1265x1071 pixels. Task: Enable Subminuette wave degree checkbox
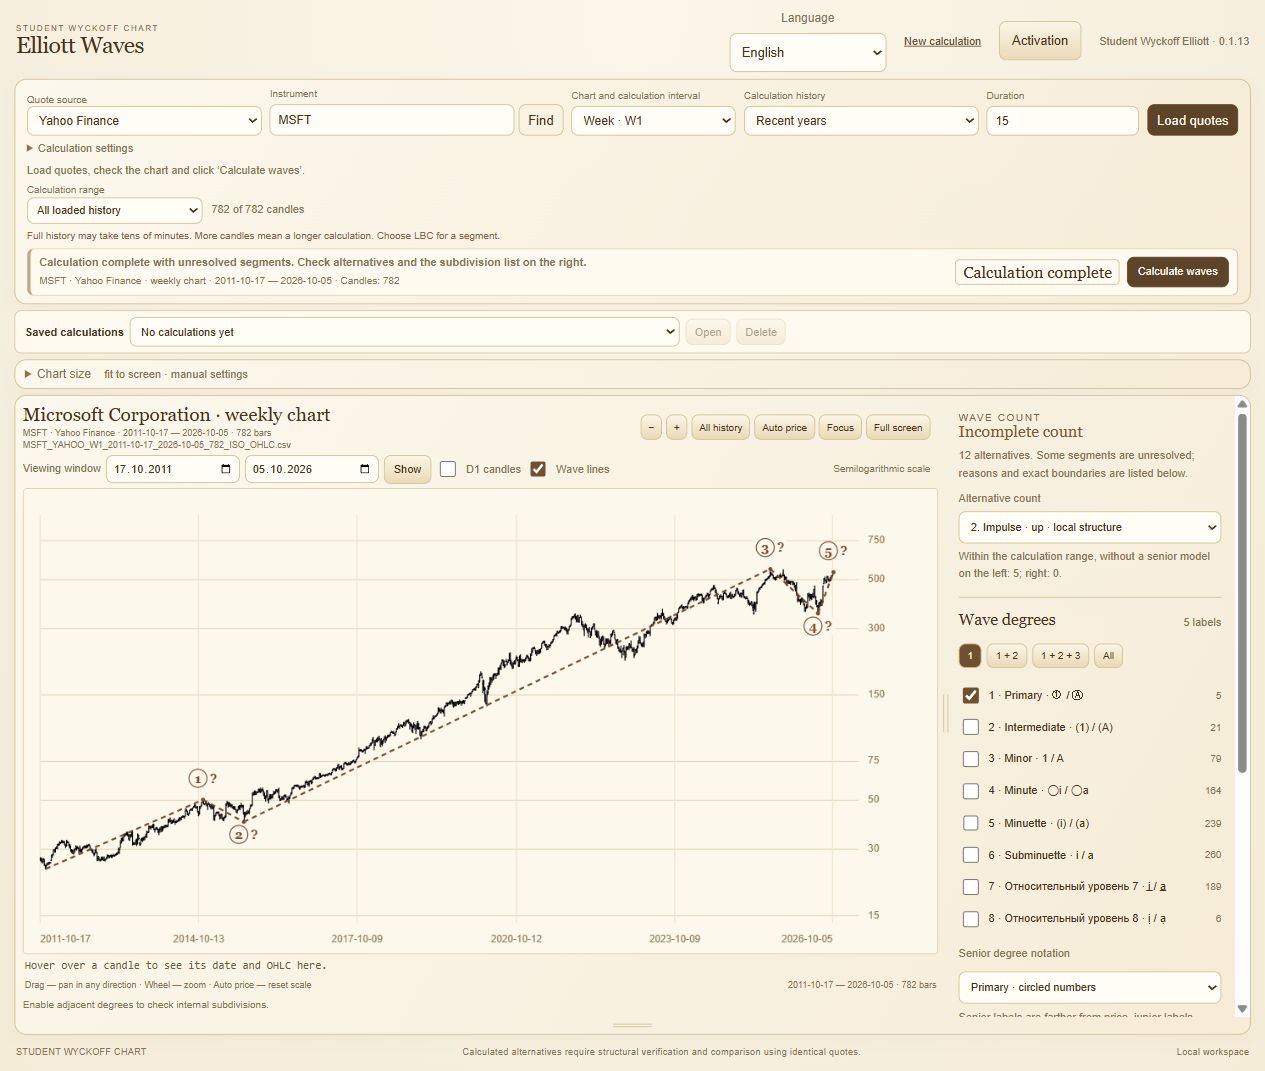[970, 855]
